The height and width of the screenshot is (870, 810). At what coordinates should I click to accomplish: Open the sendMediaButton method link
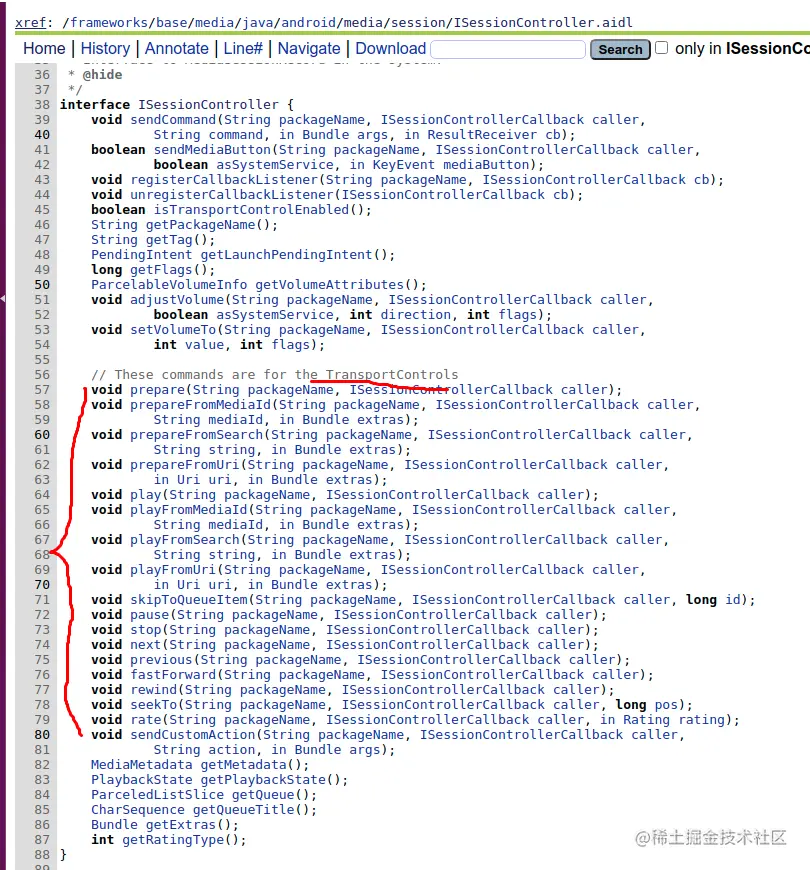coord(212,149)
